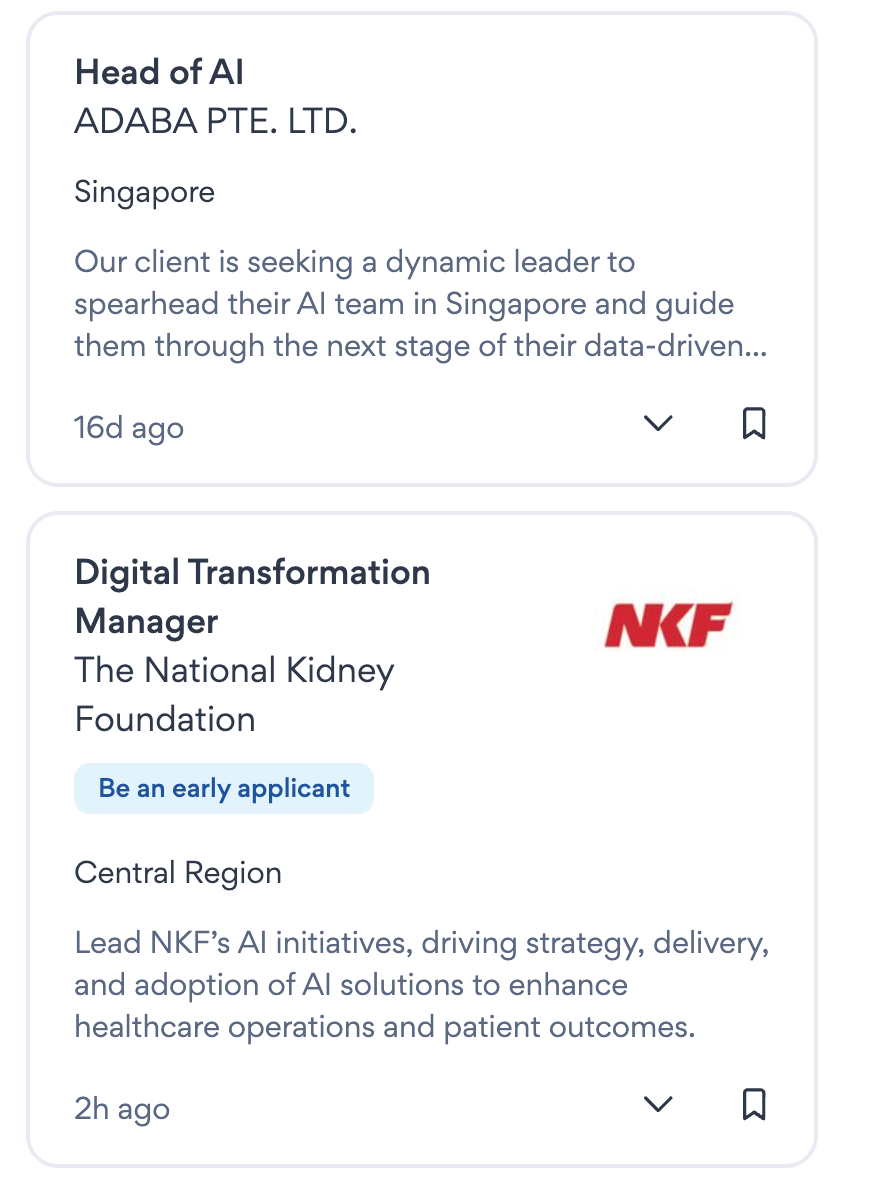
Task: Expand the Head of AI job details
Action: click(x=657, y=424)
